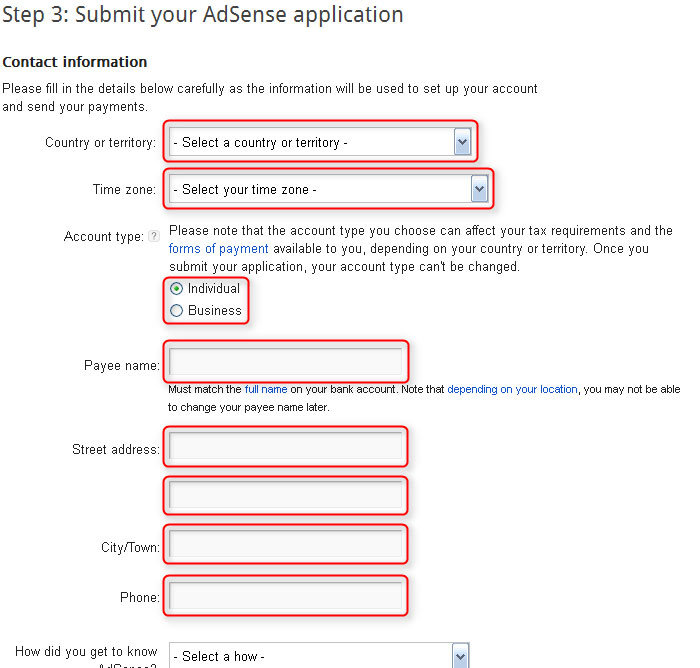Click the 'Time zone:' label
The image size is (700, 668).
tap(124, 189)
